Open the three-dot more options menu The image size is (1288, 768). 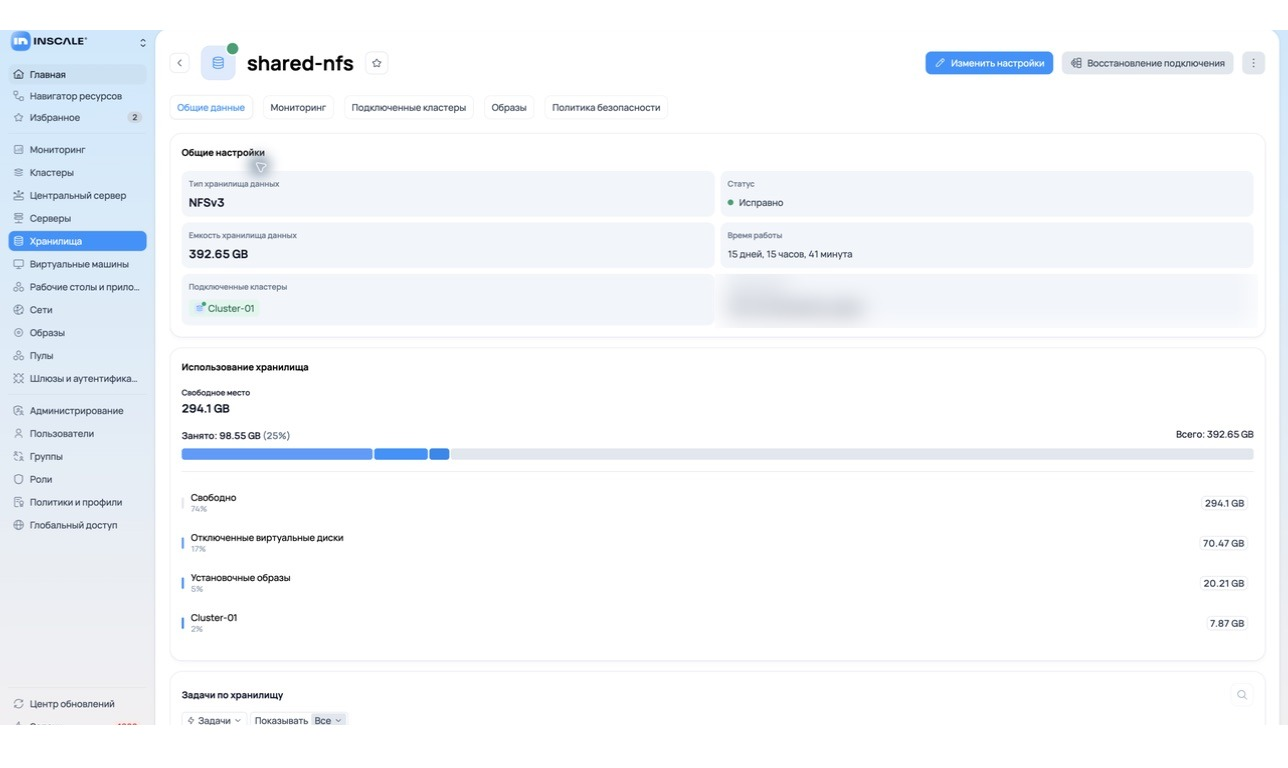click(x=1253, y=63)
